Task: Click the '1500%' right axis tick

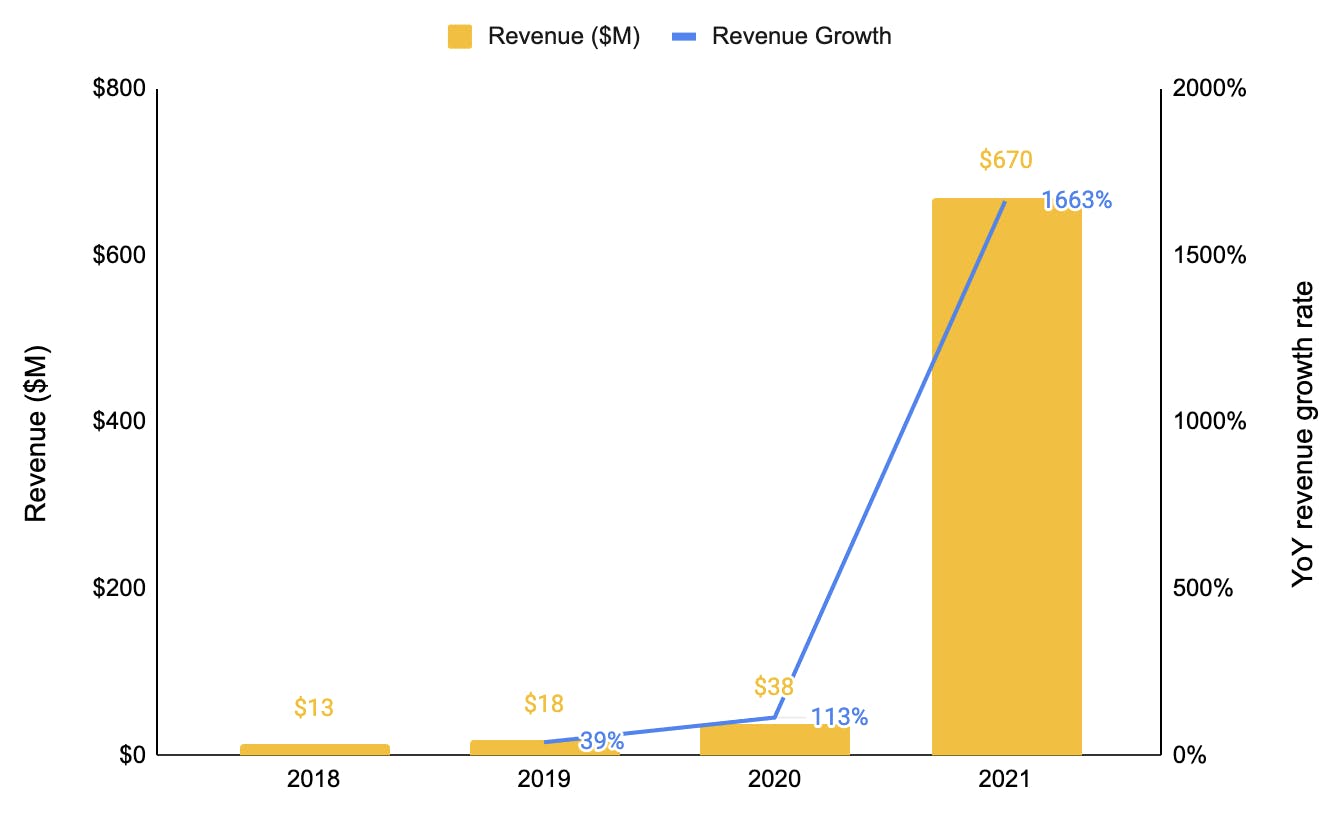Action: click(x=1211, y=255)
